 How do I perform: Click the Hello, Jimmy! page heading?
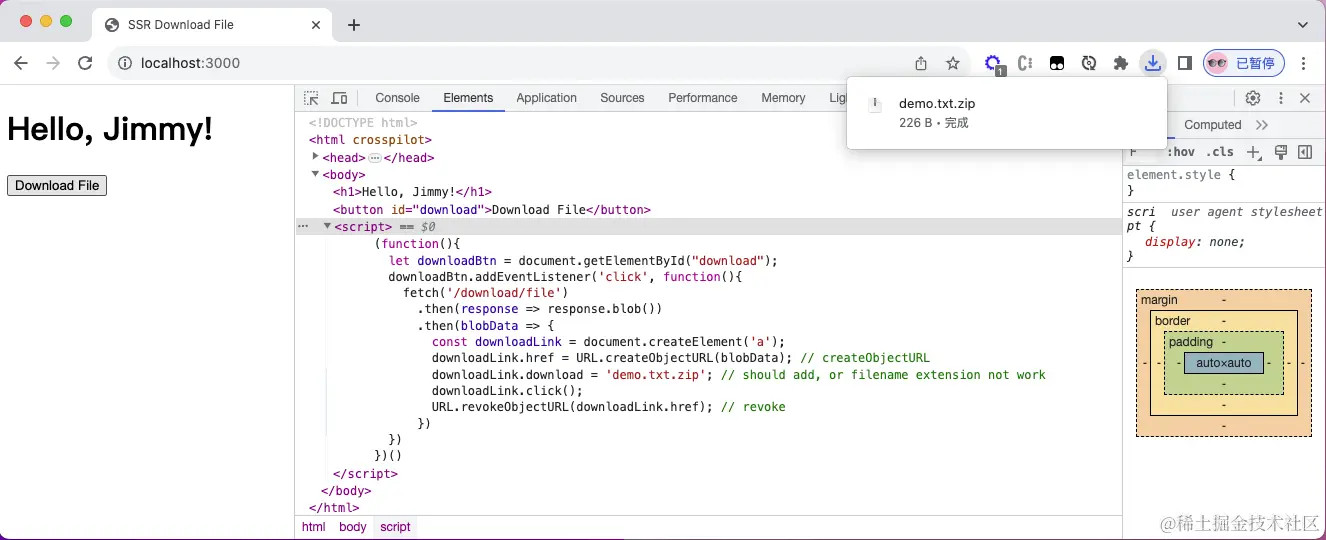(110, 129)
